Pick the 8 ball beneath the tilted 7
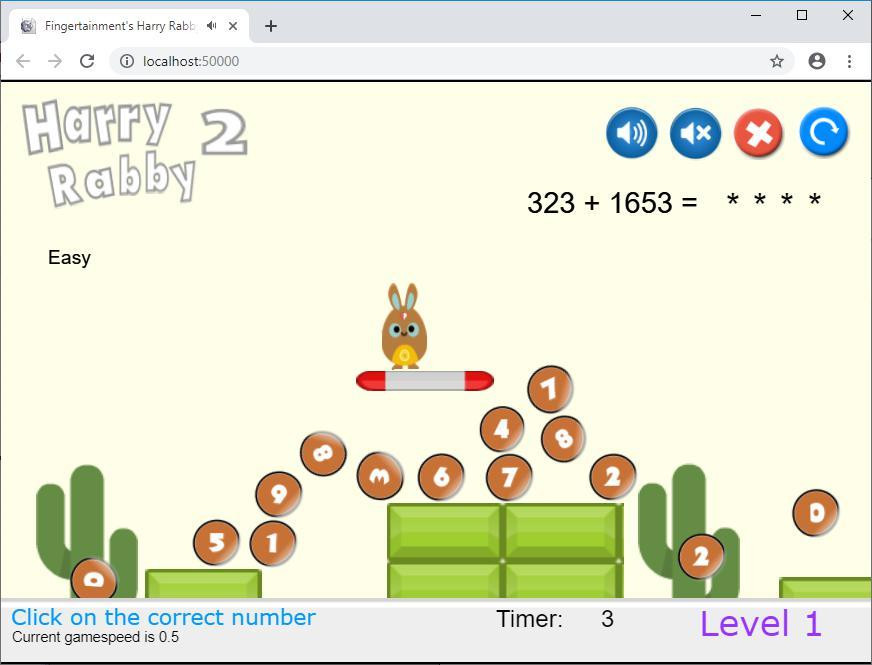Image resolution: width=872 pixels, height=665 pixels. (x=563, y=439)
